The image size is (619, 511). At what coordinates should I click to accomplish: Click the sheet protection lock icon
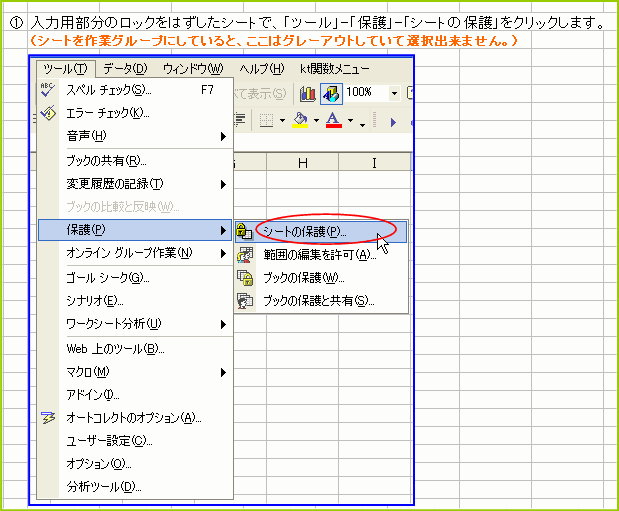click(245, 232)
